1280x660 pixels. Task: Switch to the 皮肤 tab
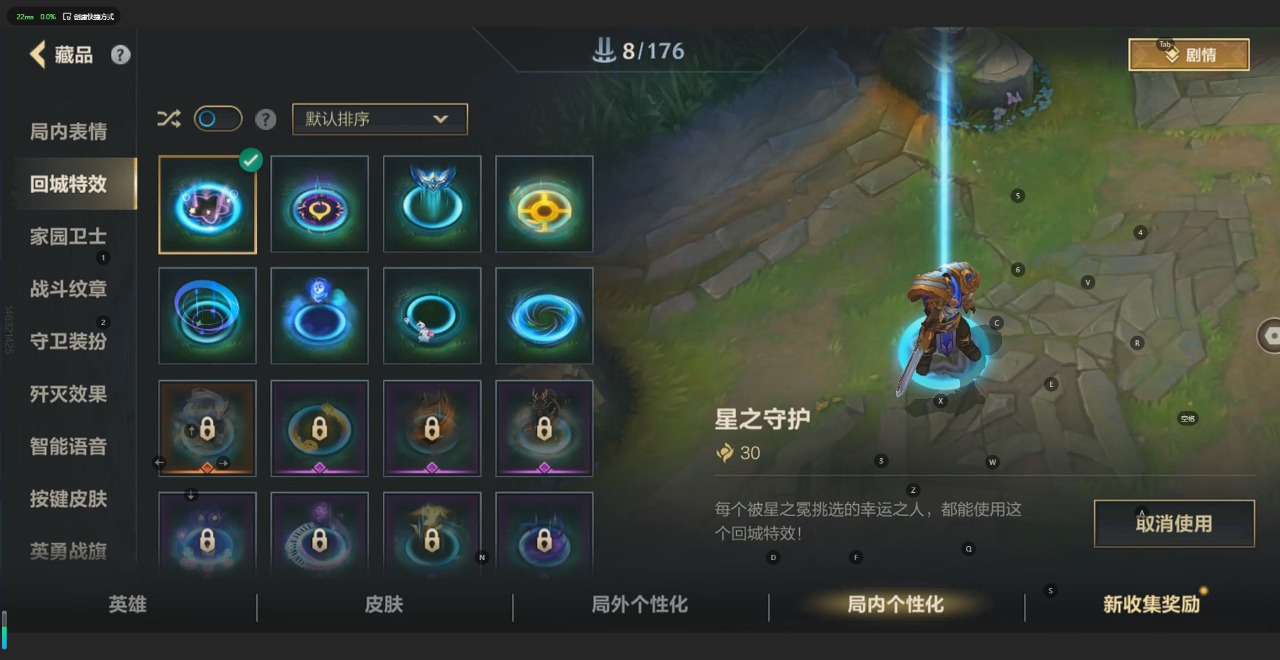coord(384,604)
